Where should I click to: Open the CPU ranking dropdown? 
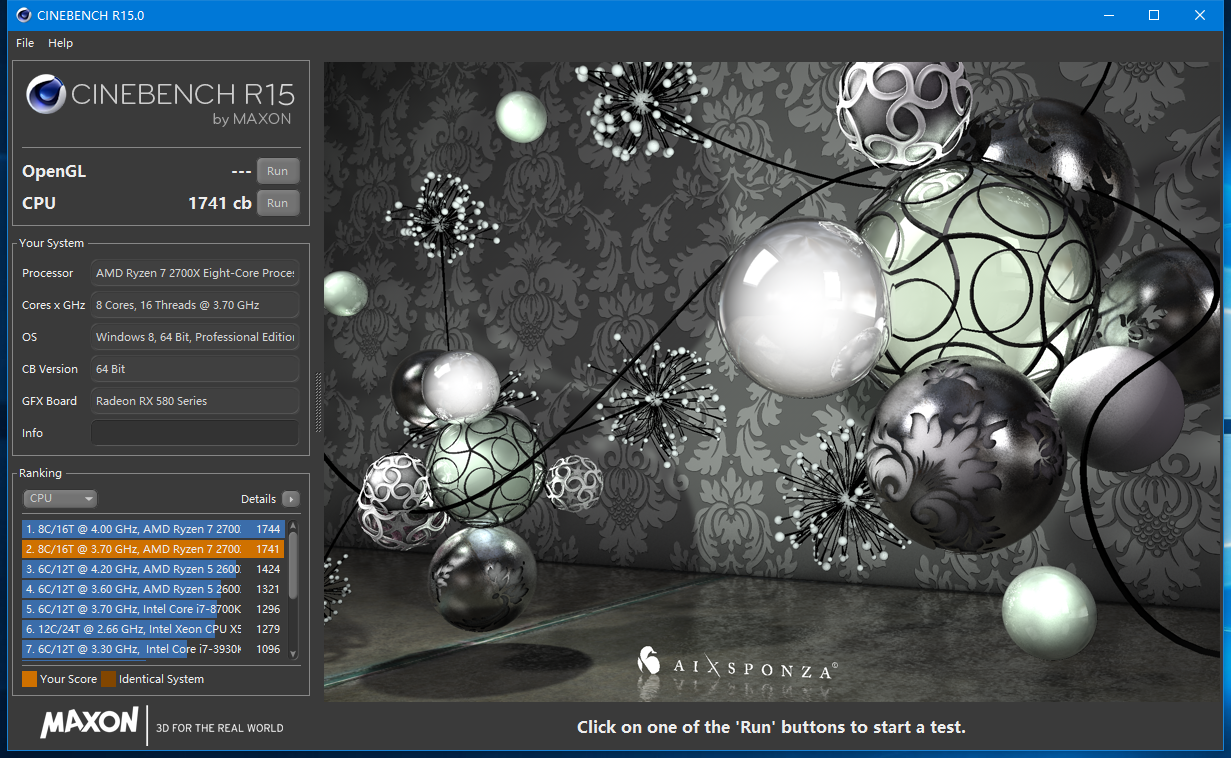pos(60,498)
